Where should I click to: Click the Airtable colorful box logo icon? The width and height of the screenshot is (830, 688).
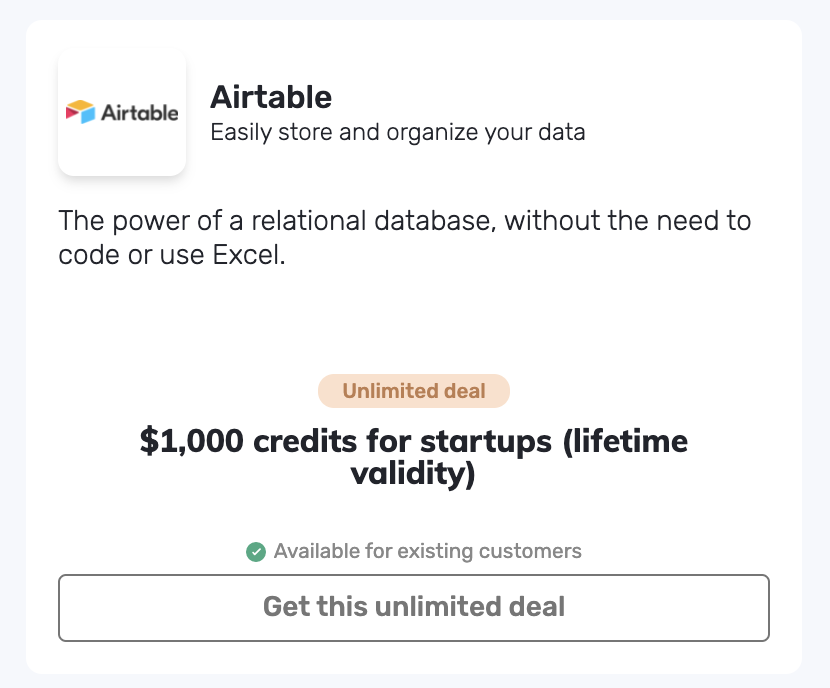(80, 111)
